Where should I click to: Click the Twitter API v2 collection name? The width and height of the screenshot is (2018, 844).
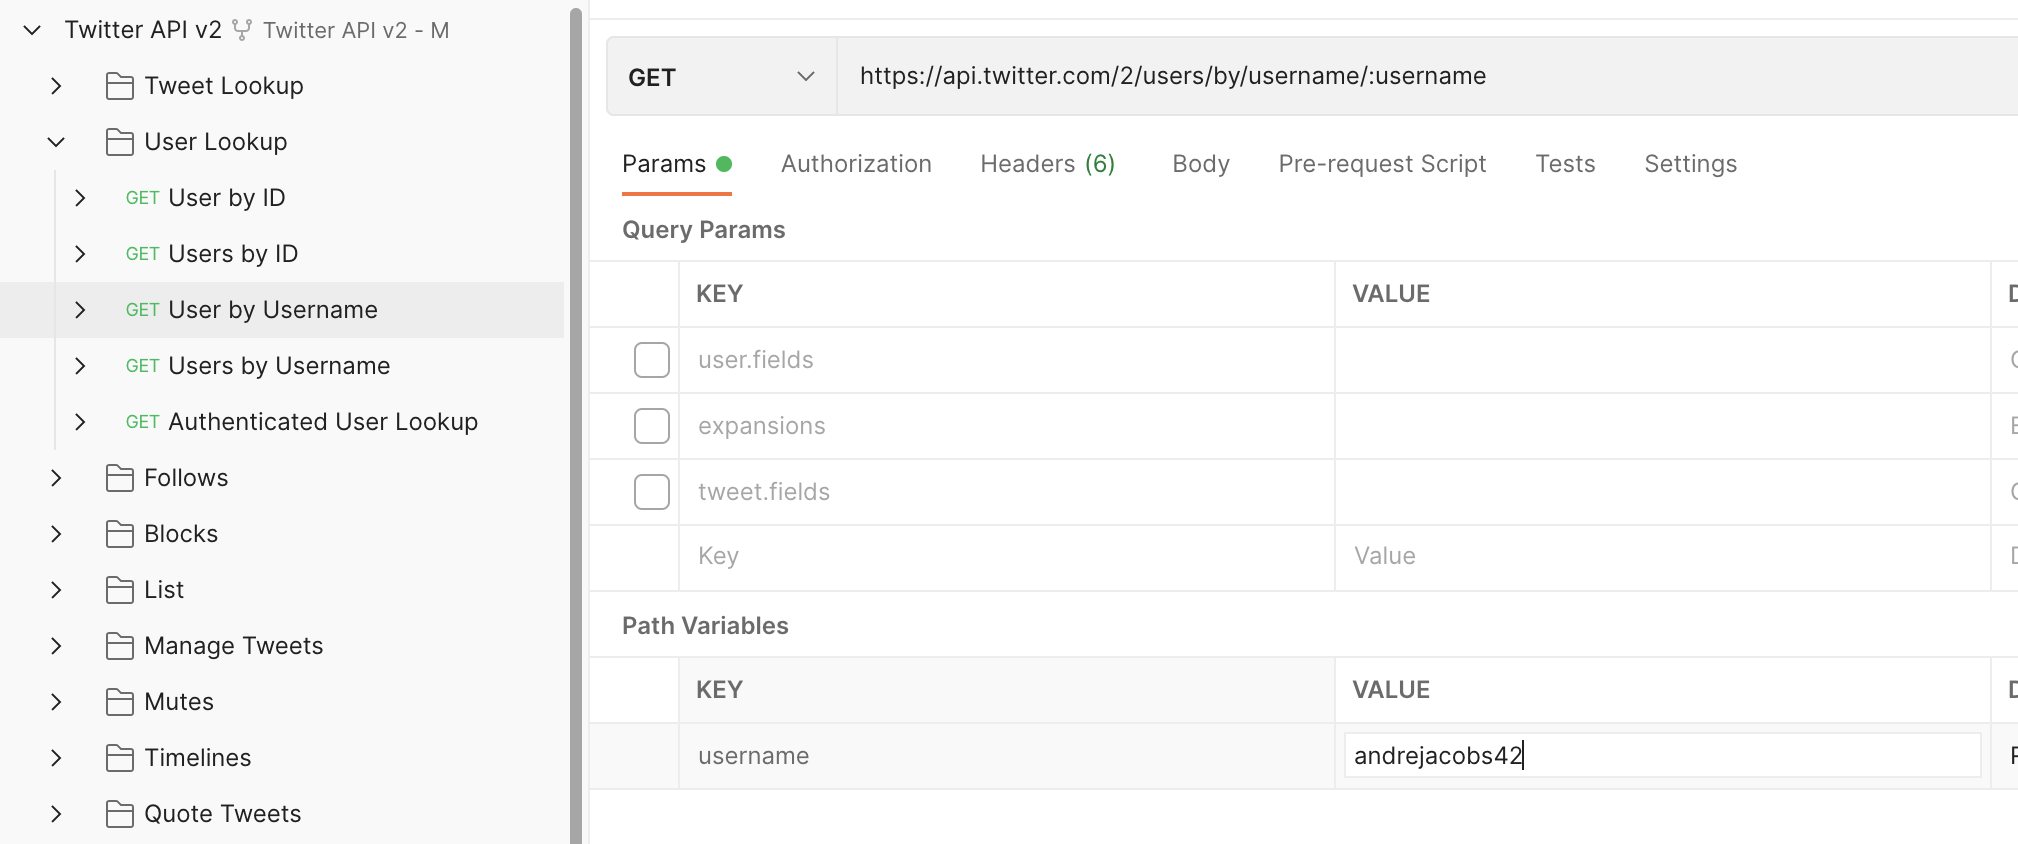(x=143, y=30)
